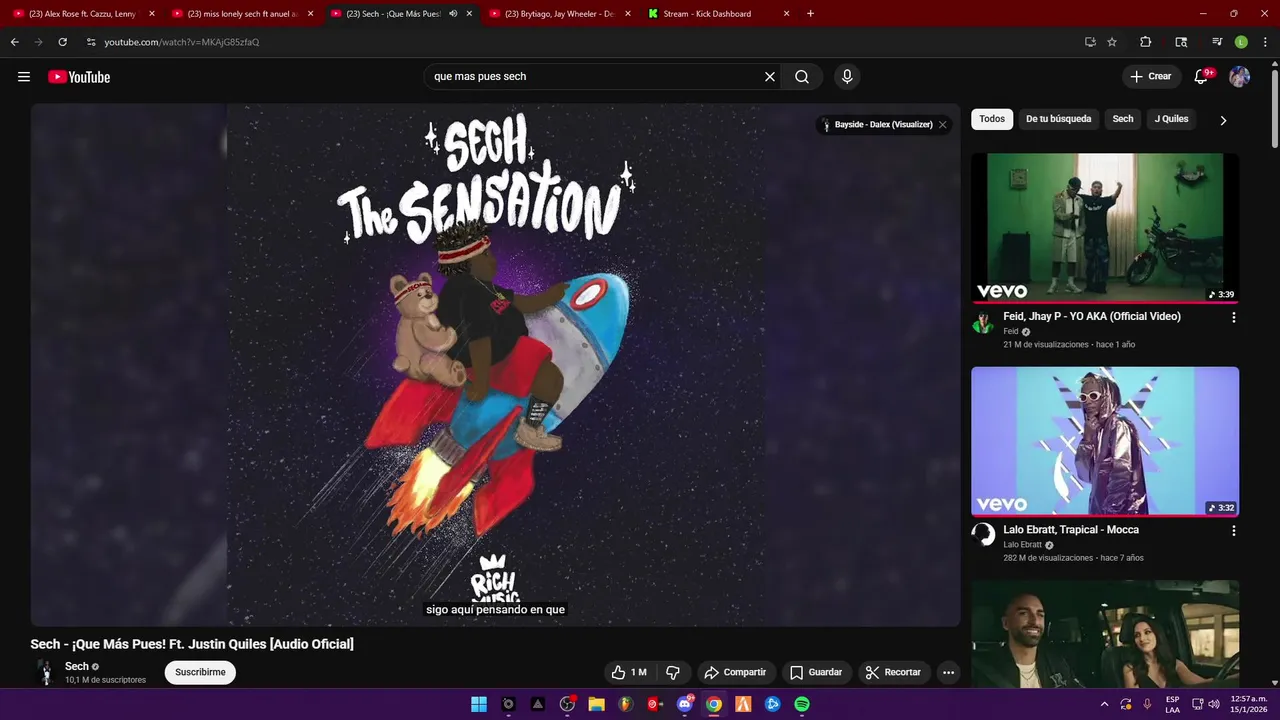Open a new browser tab
This screenshot has width=1280, height=720.
[810, 14]
